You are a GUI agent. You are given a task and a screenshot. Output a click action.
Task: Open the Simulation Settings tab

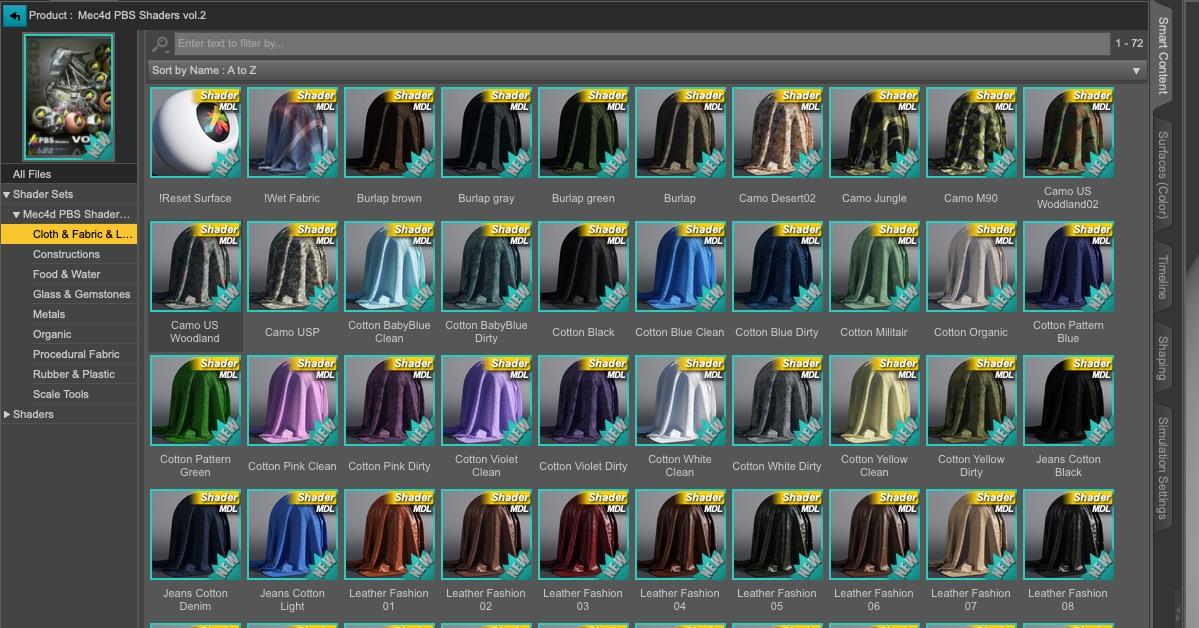[x=1163, y=468]
